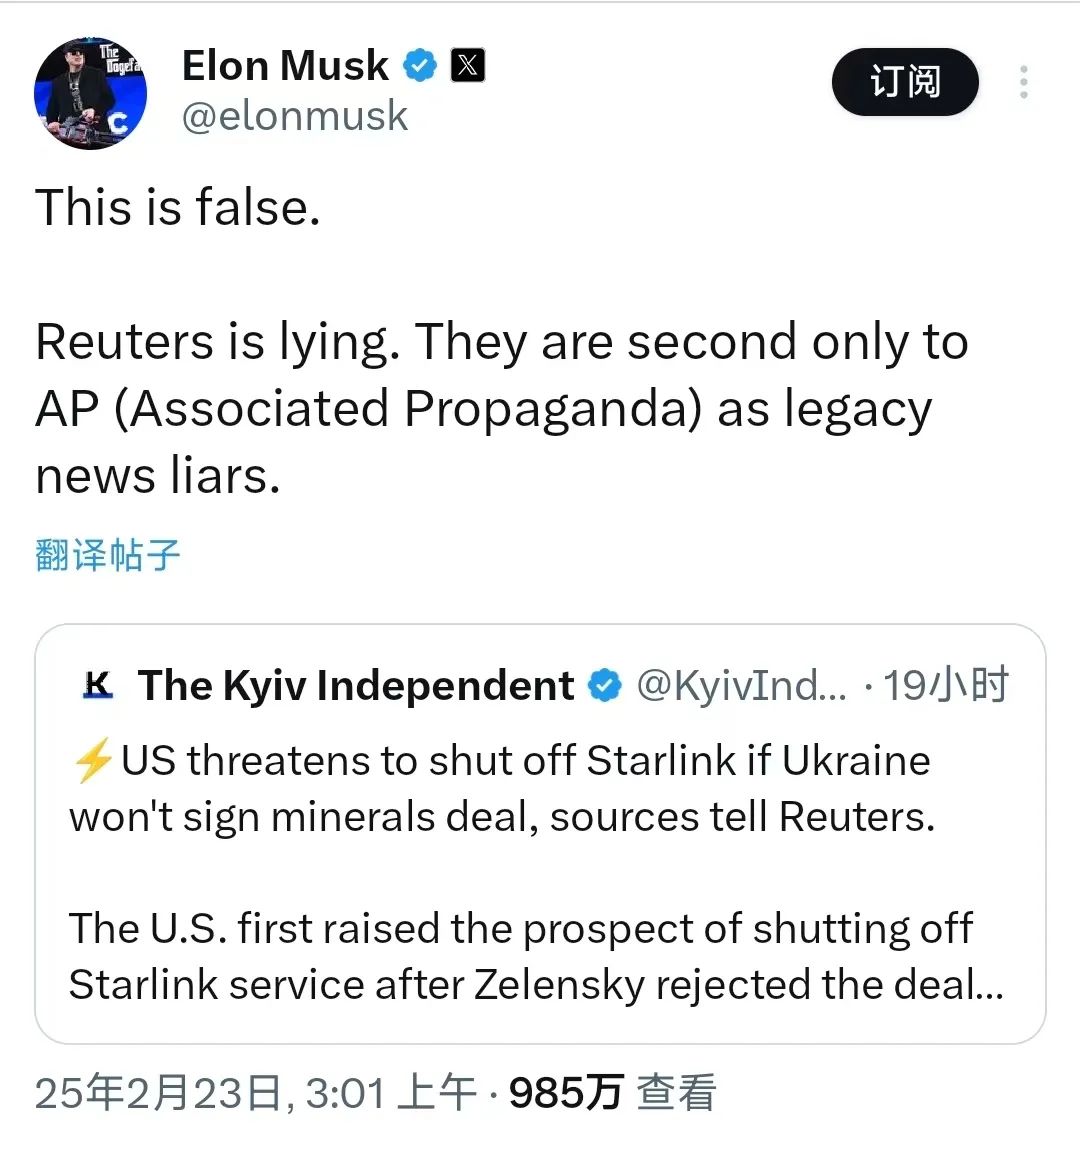Click the Elon Musk display name
Screen dimensions: 1080x1154
[285, 66]
